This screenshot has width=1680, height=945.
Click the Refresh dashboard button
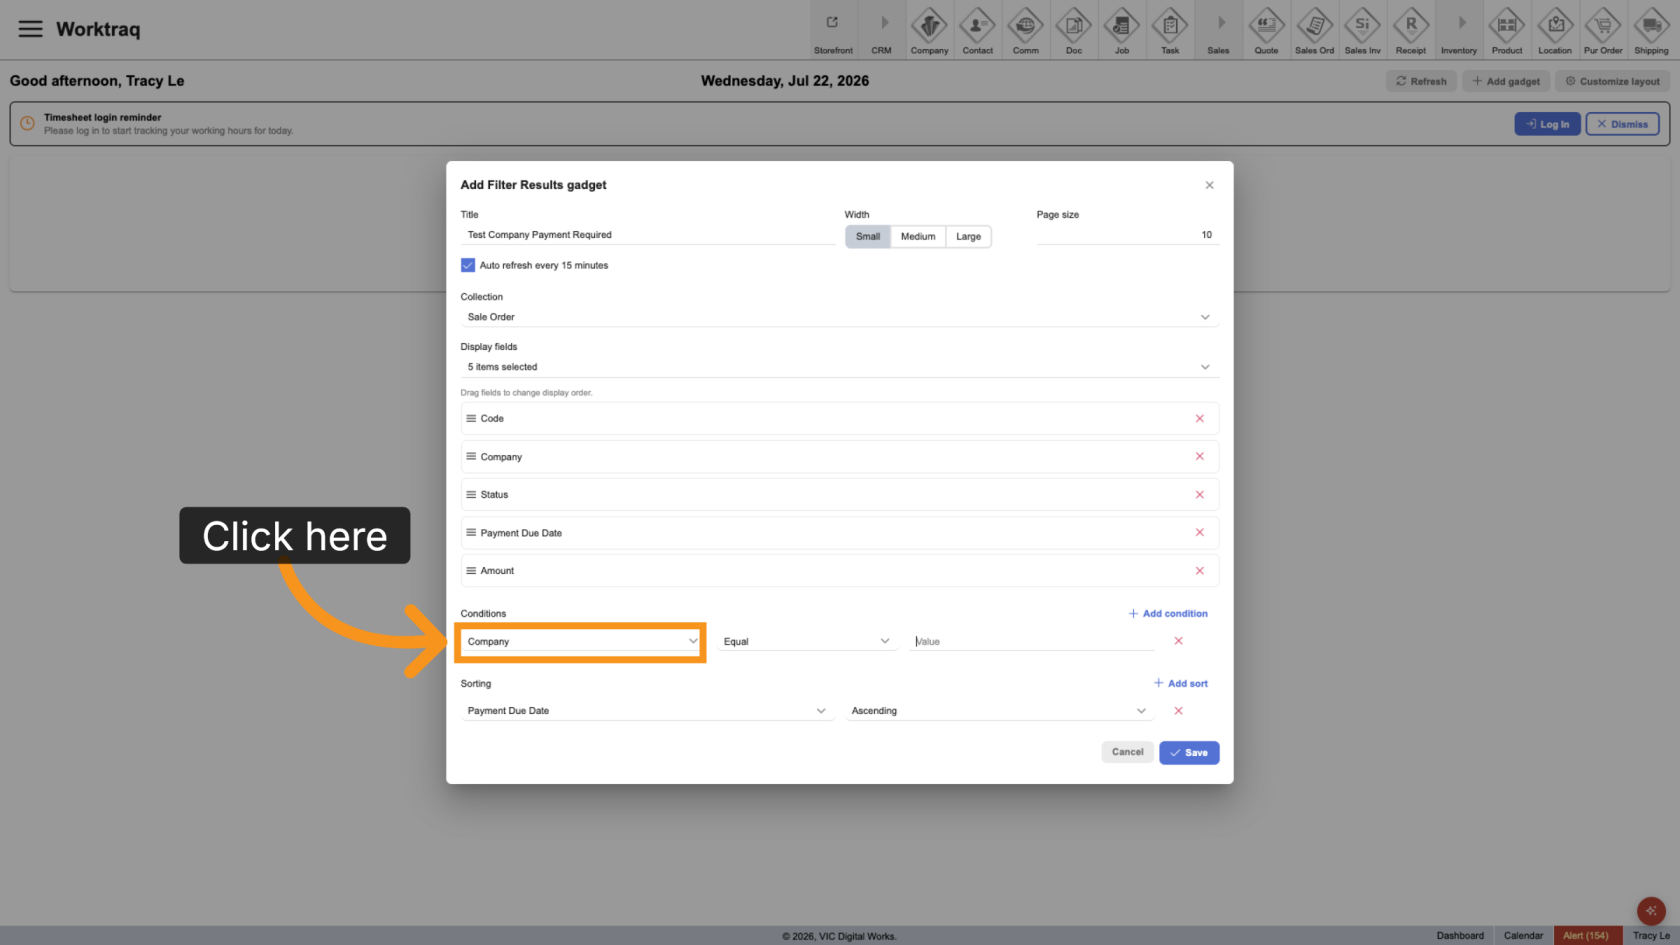[x=1421, y=81]
